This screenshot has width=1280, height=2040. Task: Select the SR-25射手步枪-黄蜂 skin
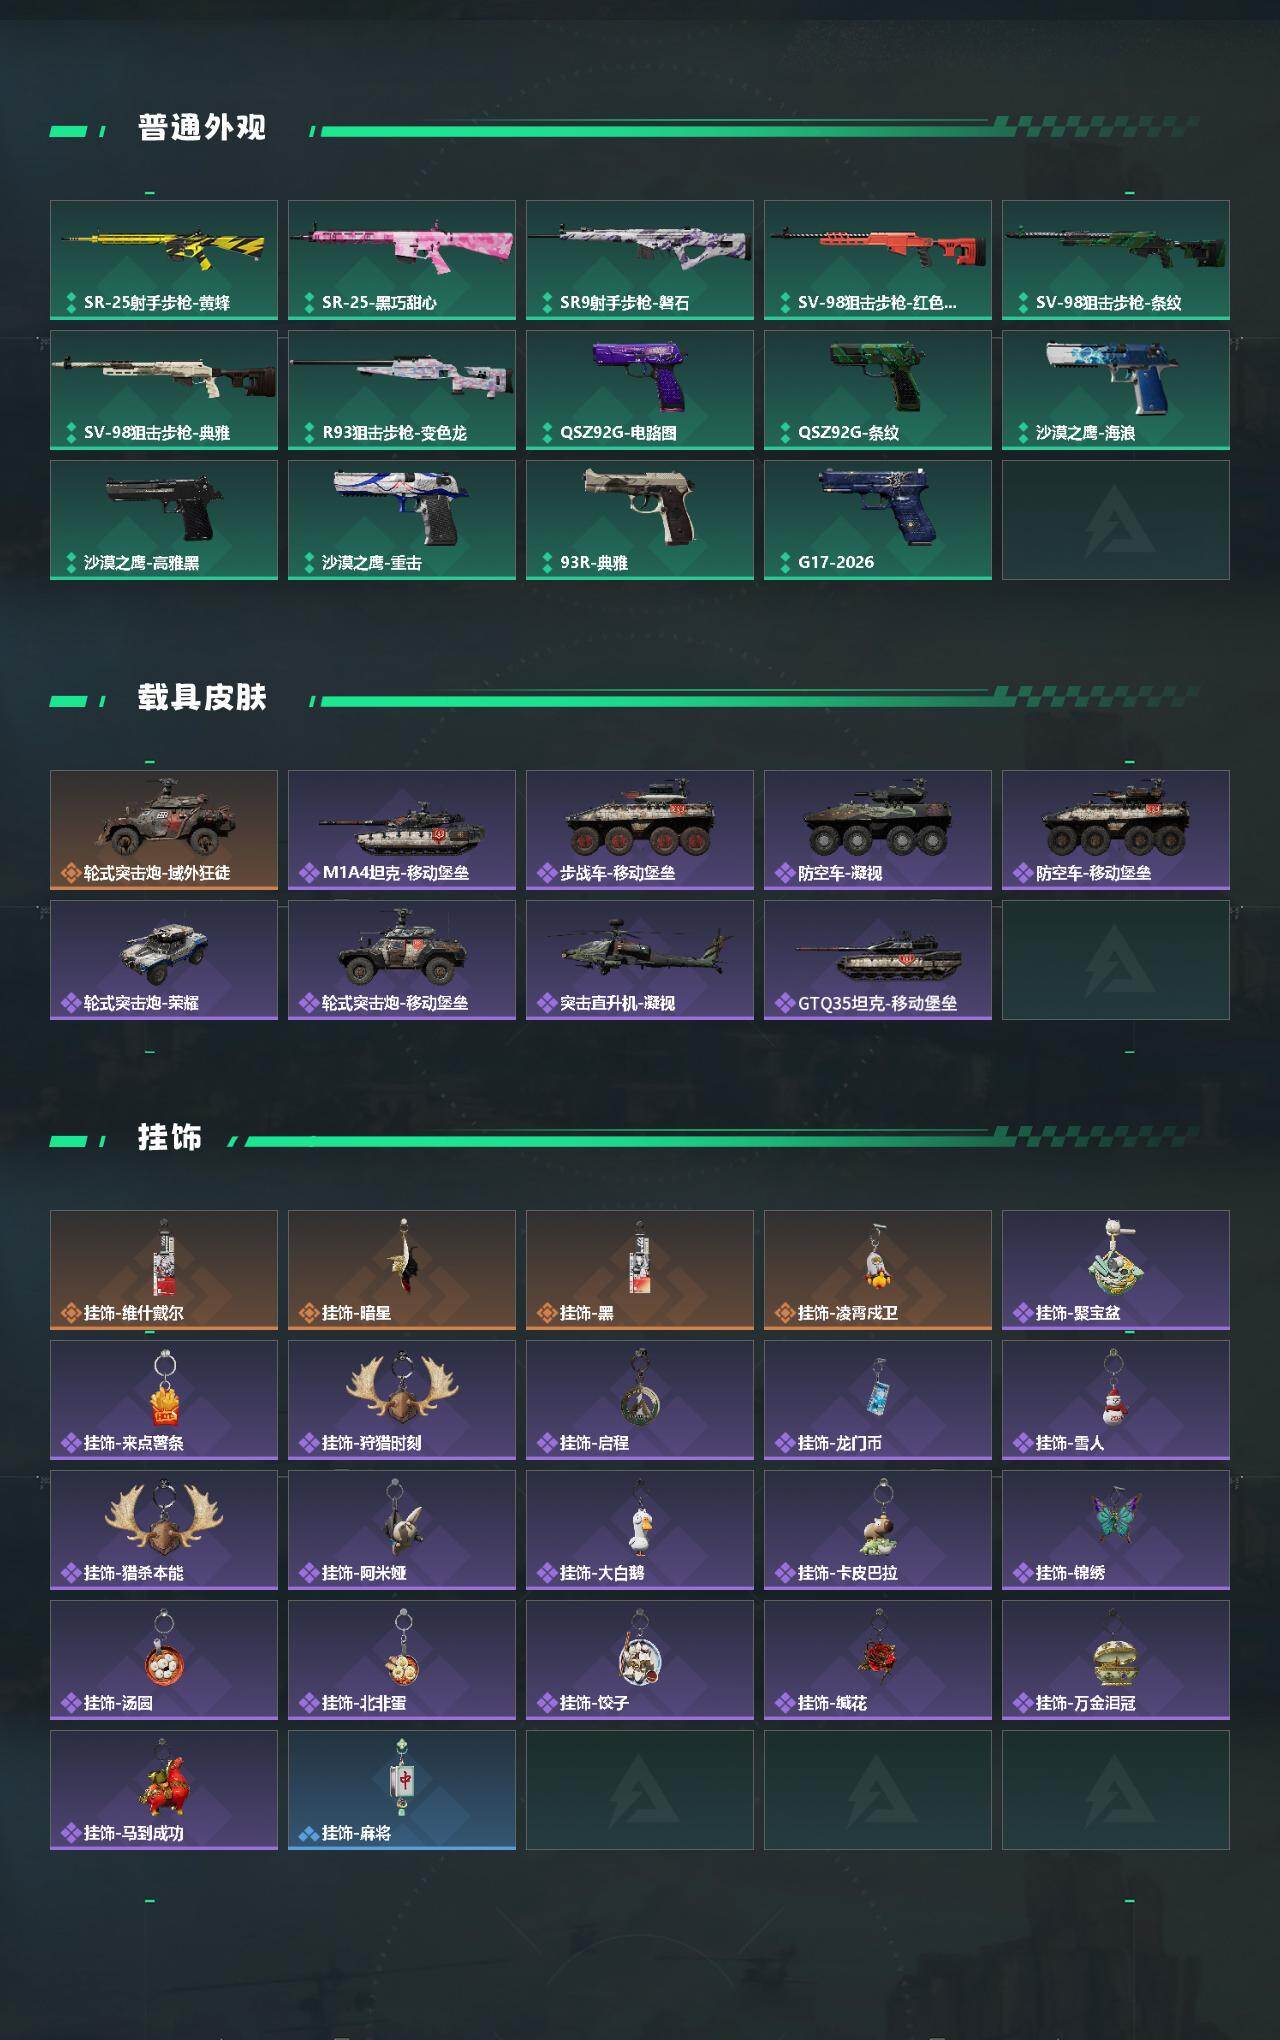[x=164, y=260]
